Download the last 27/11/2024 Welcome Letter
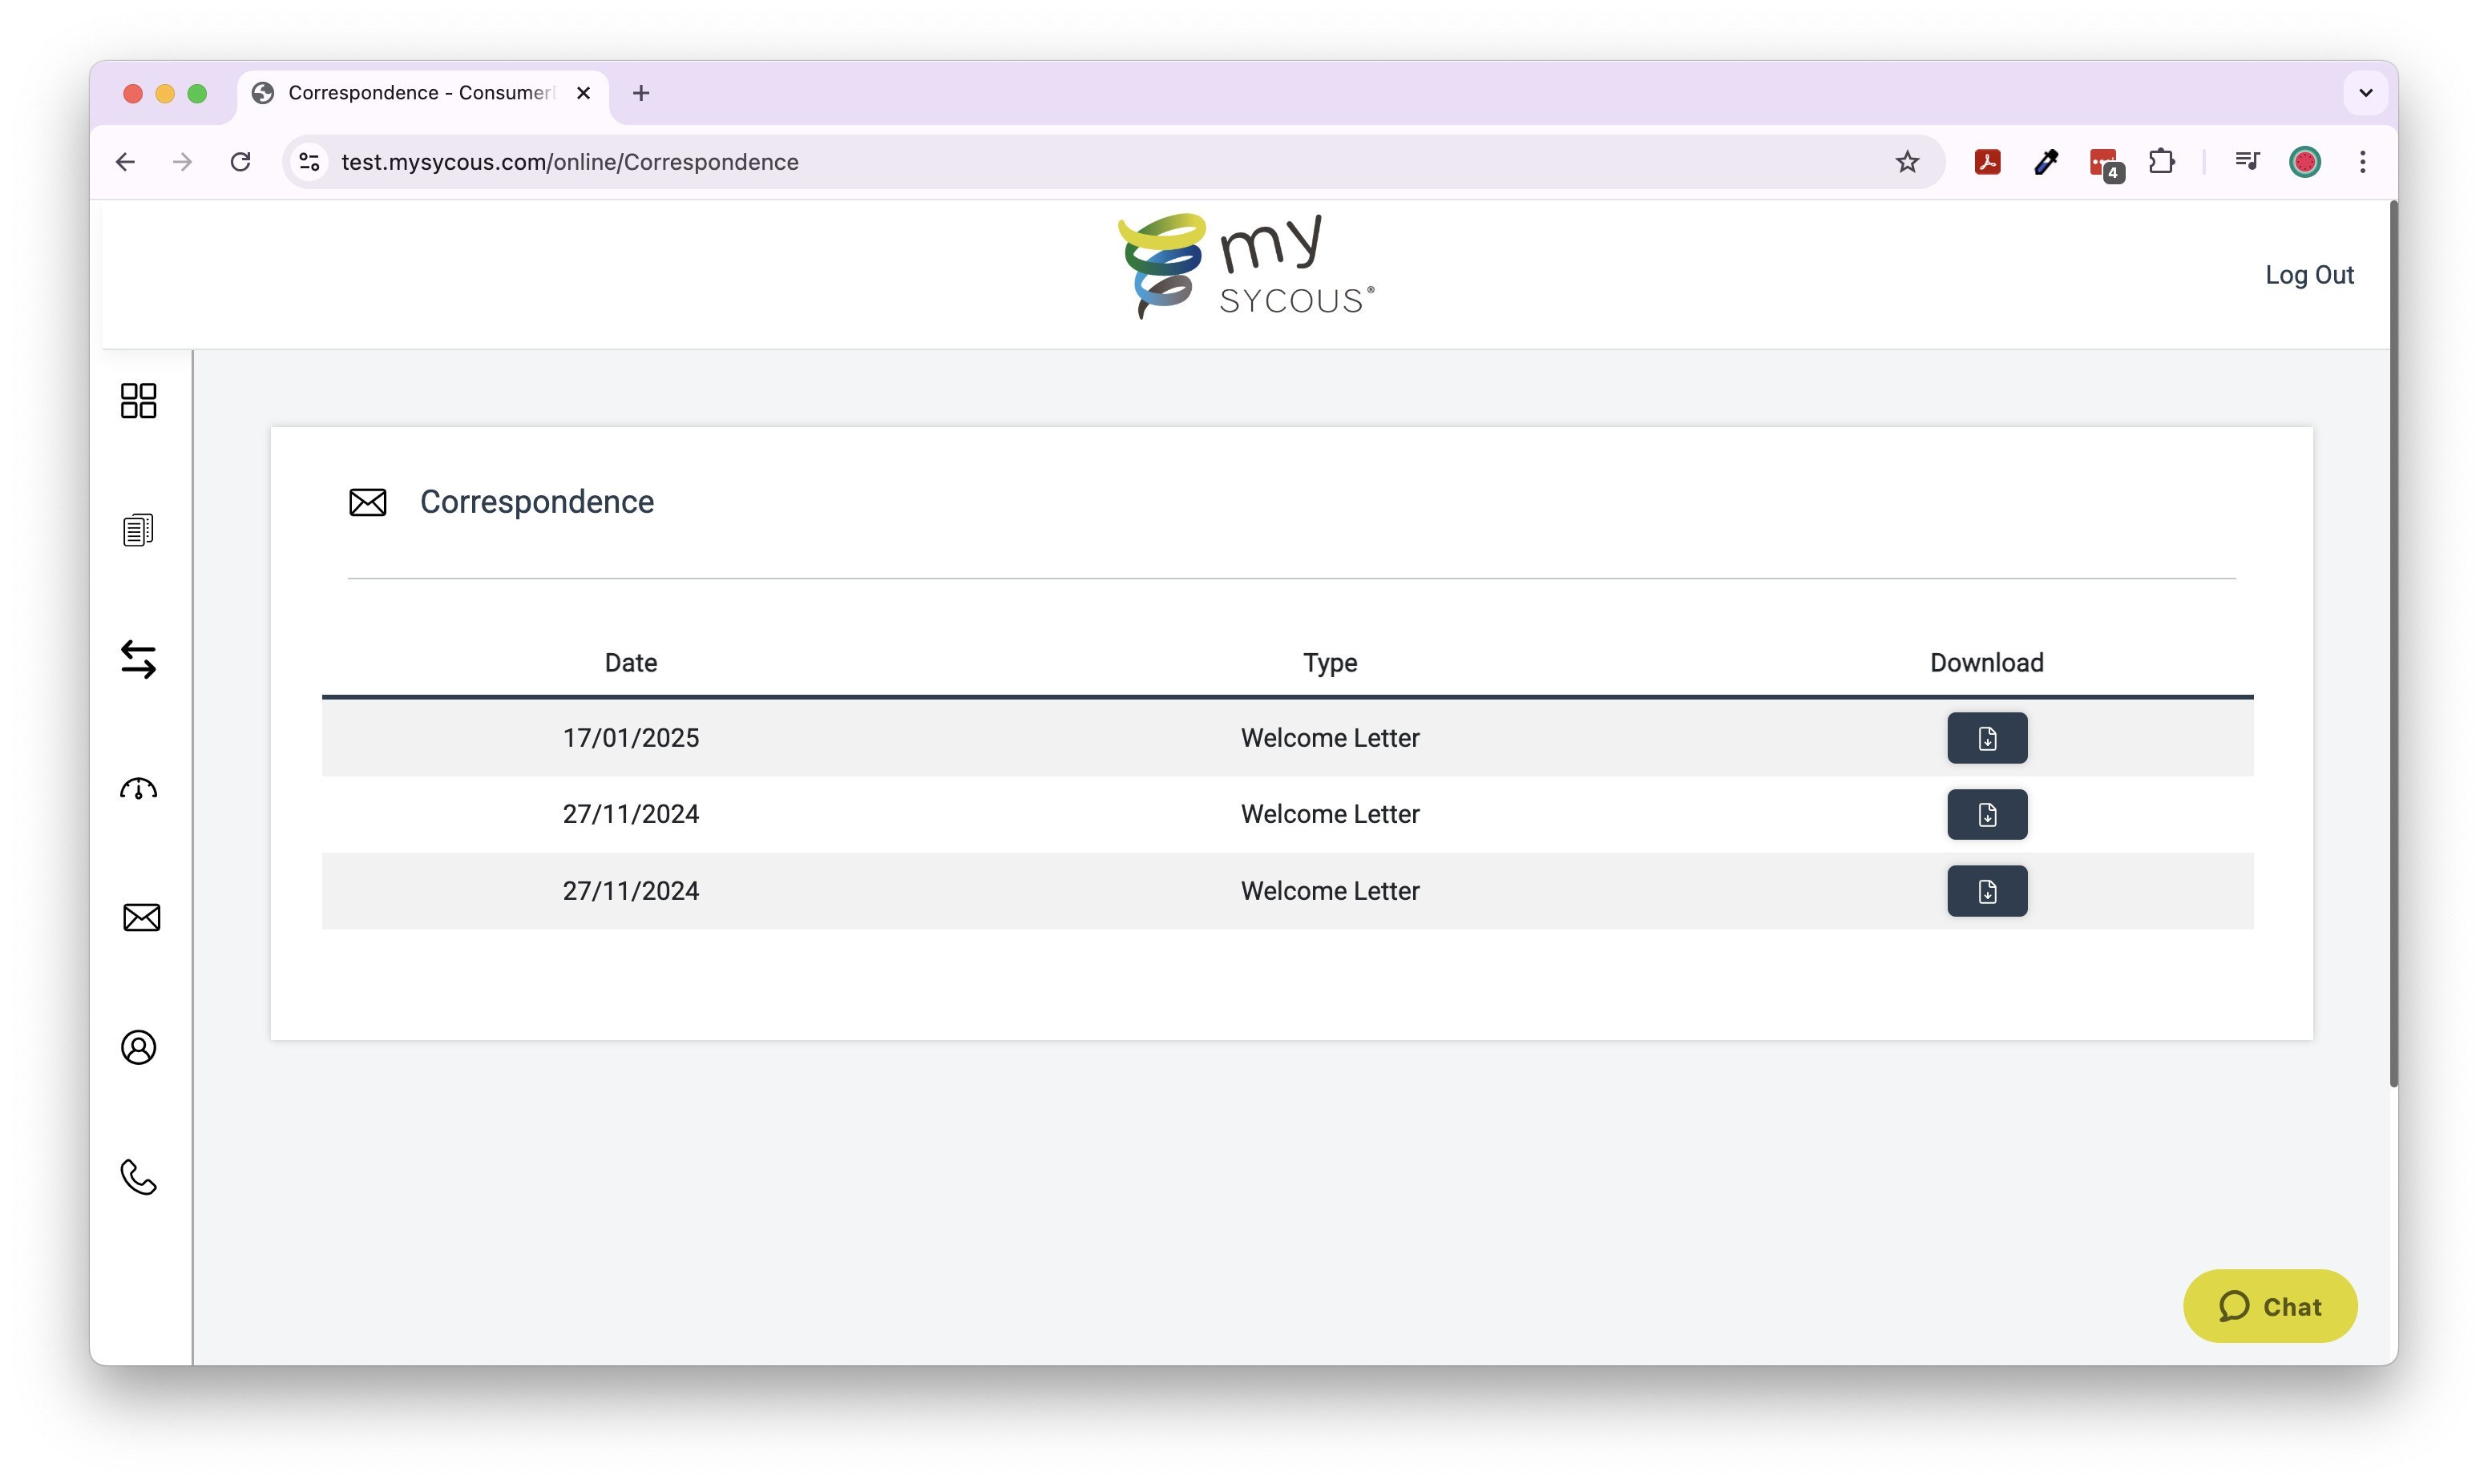Screen dimensions: 2488x1484 click(1986, 891)
